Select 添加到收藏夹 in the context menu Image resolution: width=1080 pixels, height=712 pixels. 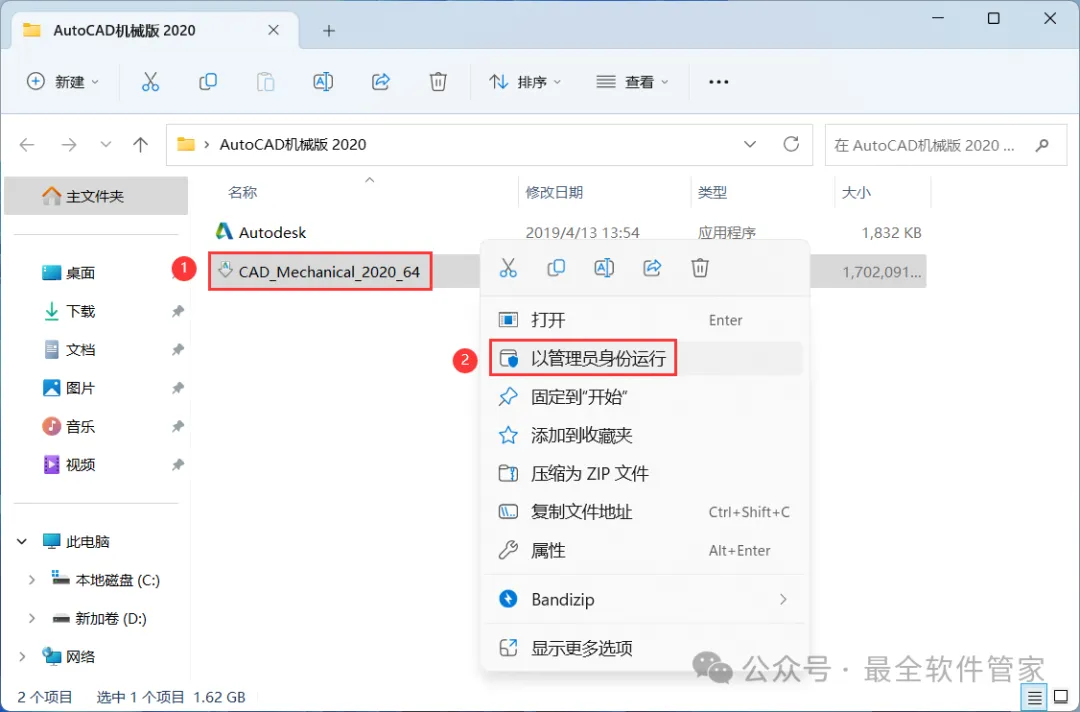point(645,435)
